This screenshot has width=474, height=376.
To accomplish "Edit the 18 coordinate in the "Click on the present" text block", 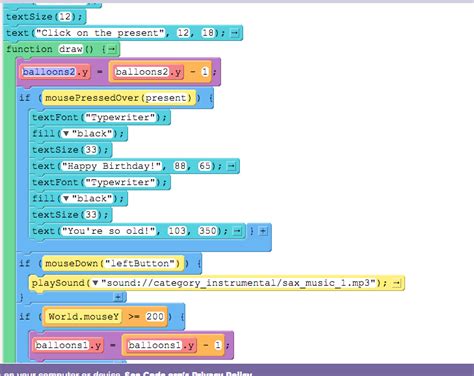I will [x=208, y=33].
